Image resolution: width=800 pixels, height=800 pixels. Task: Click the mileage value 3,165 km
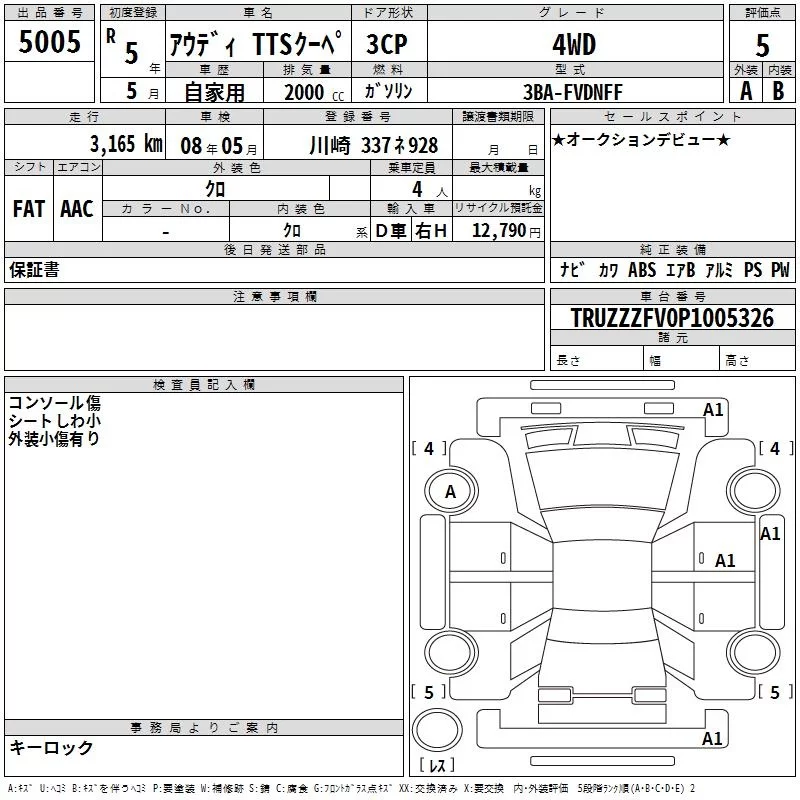(125, 143)
